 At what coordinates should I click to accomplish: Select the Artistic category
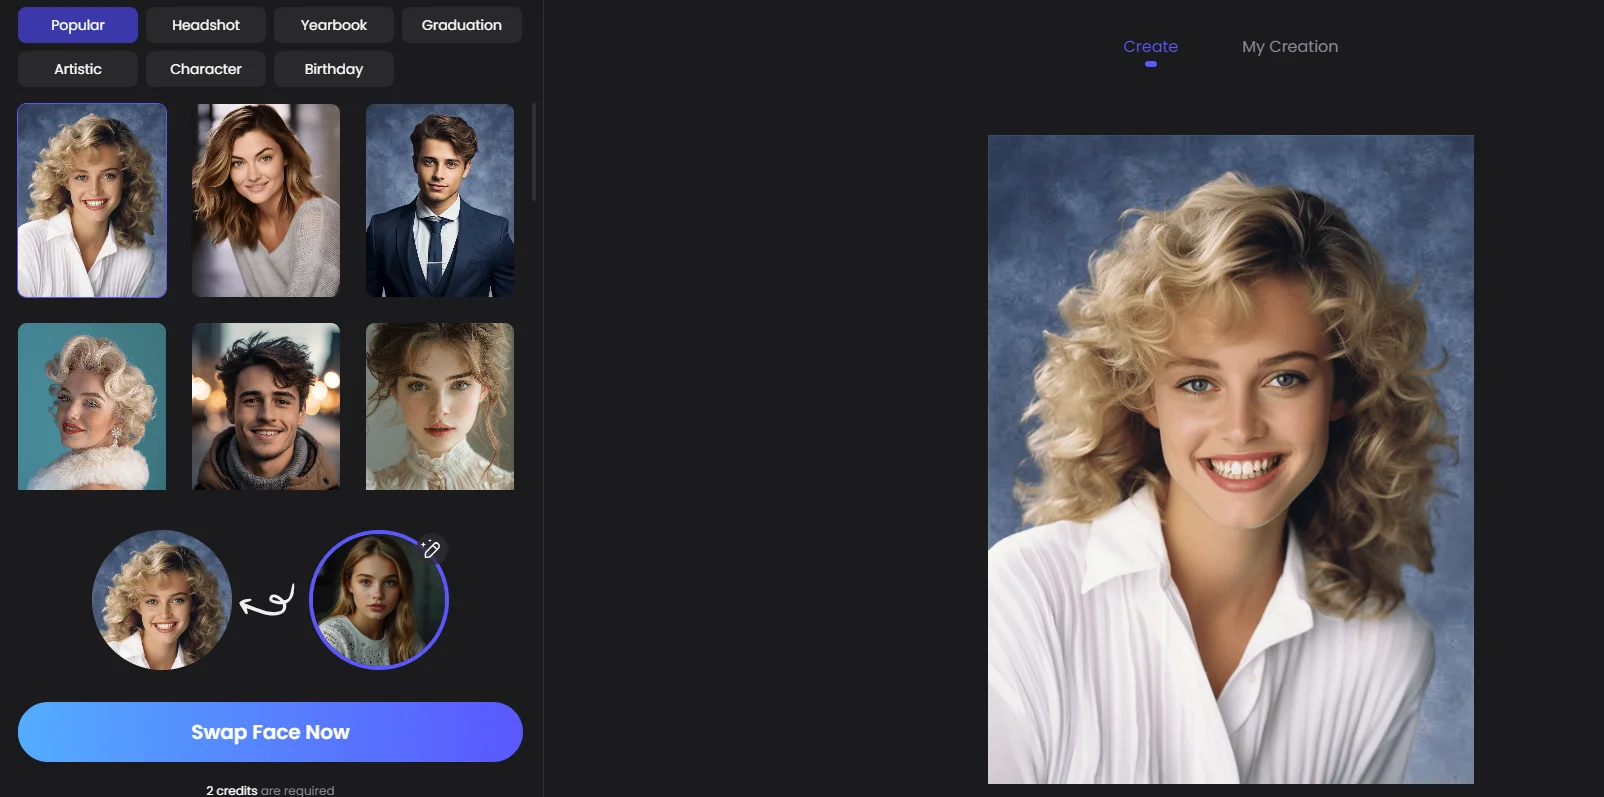[x=78, y=69]
